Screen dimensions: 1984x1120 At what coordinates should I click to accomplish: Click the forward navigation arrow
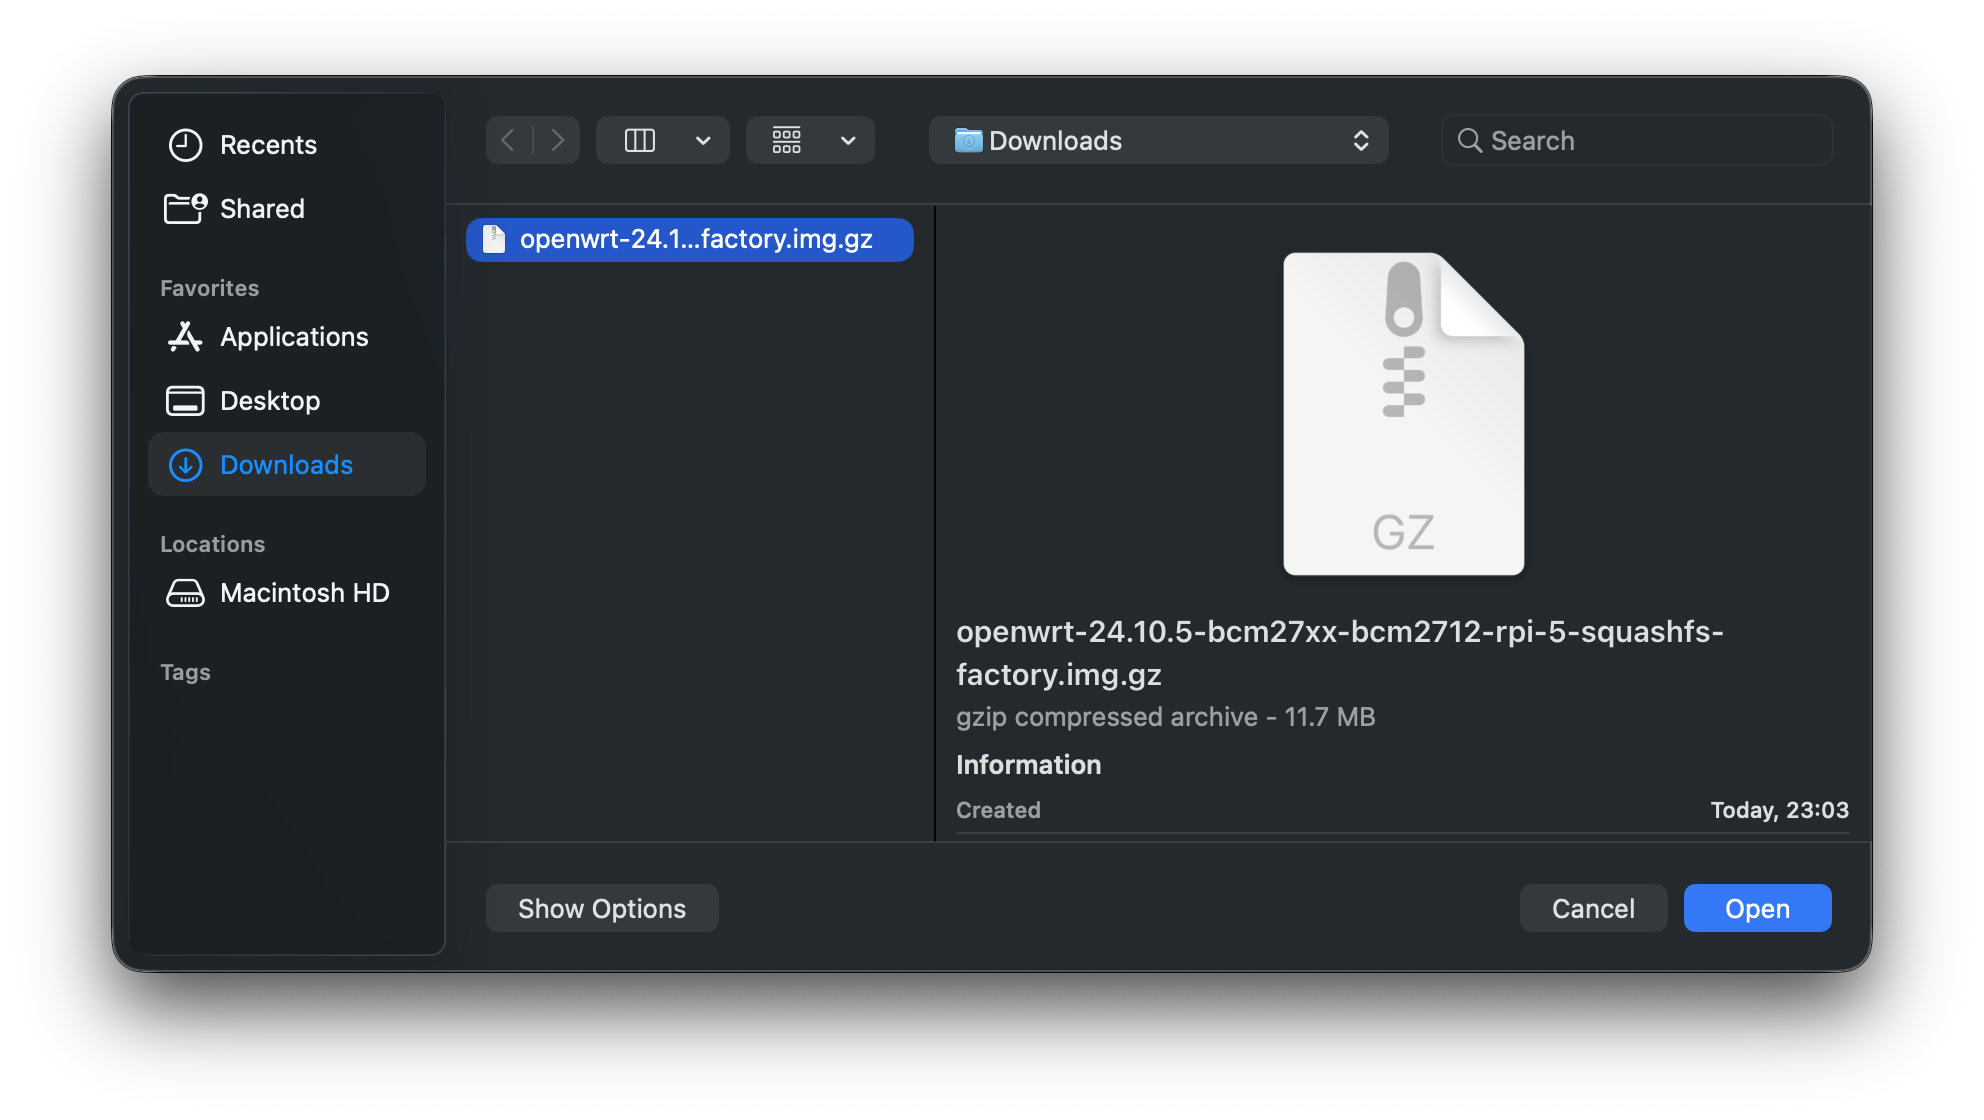[x=558, y=140]
